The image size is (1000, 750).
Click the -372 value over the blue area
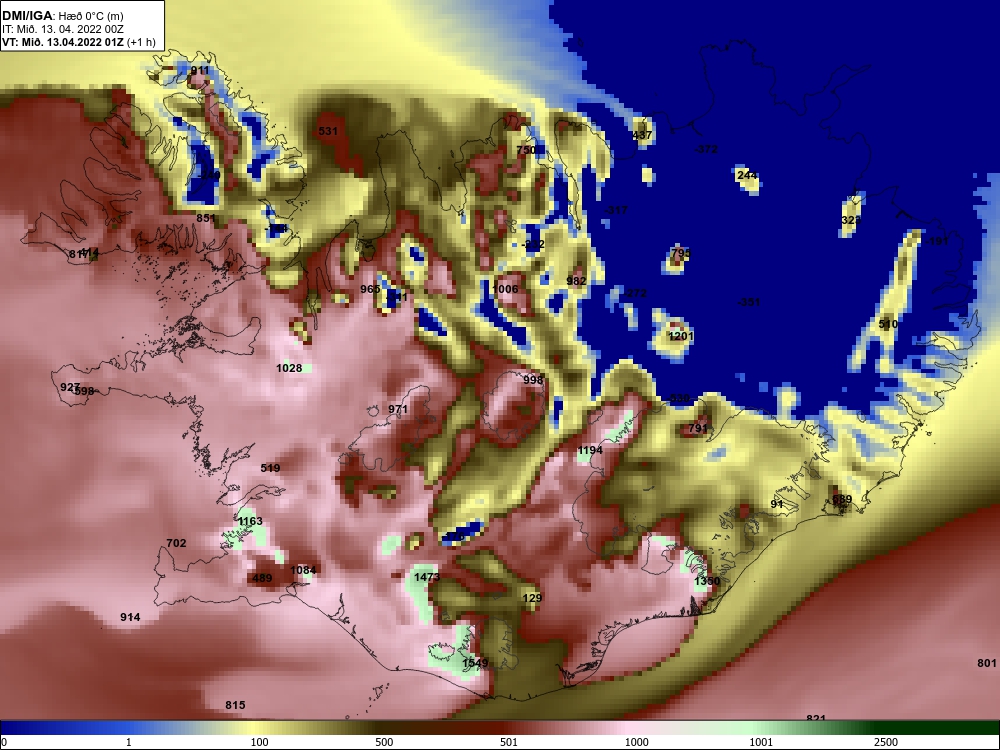click(x=705, y=149)
